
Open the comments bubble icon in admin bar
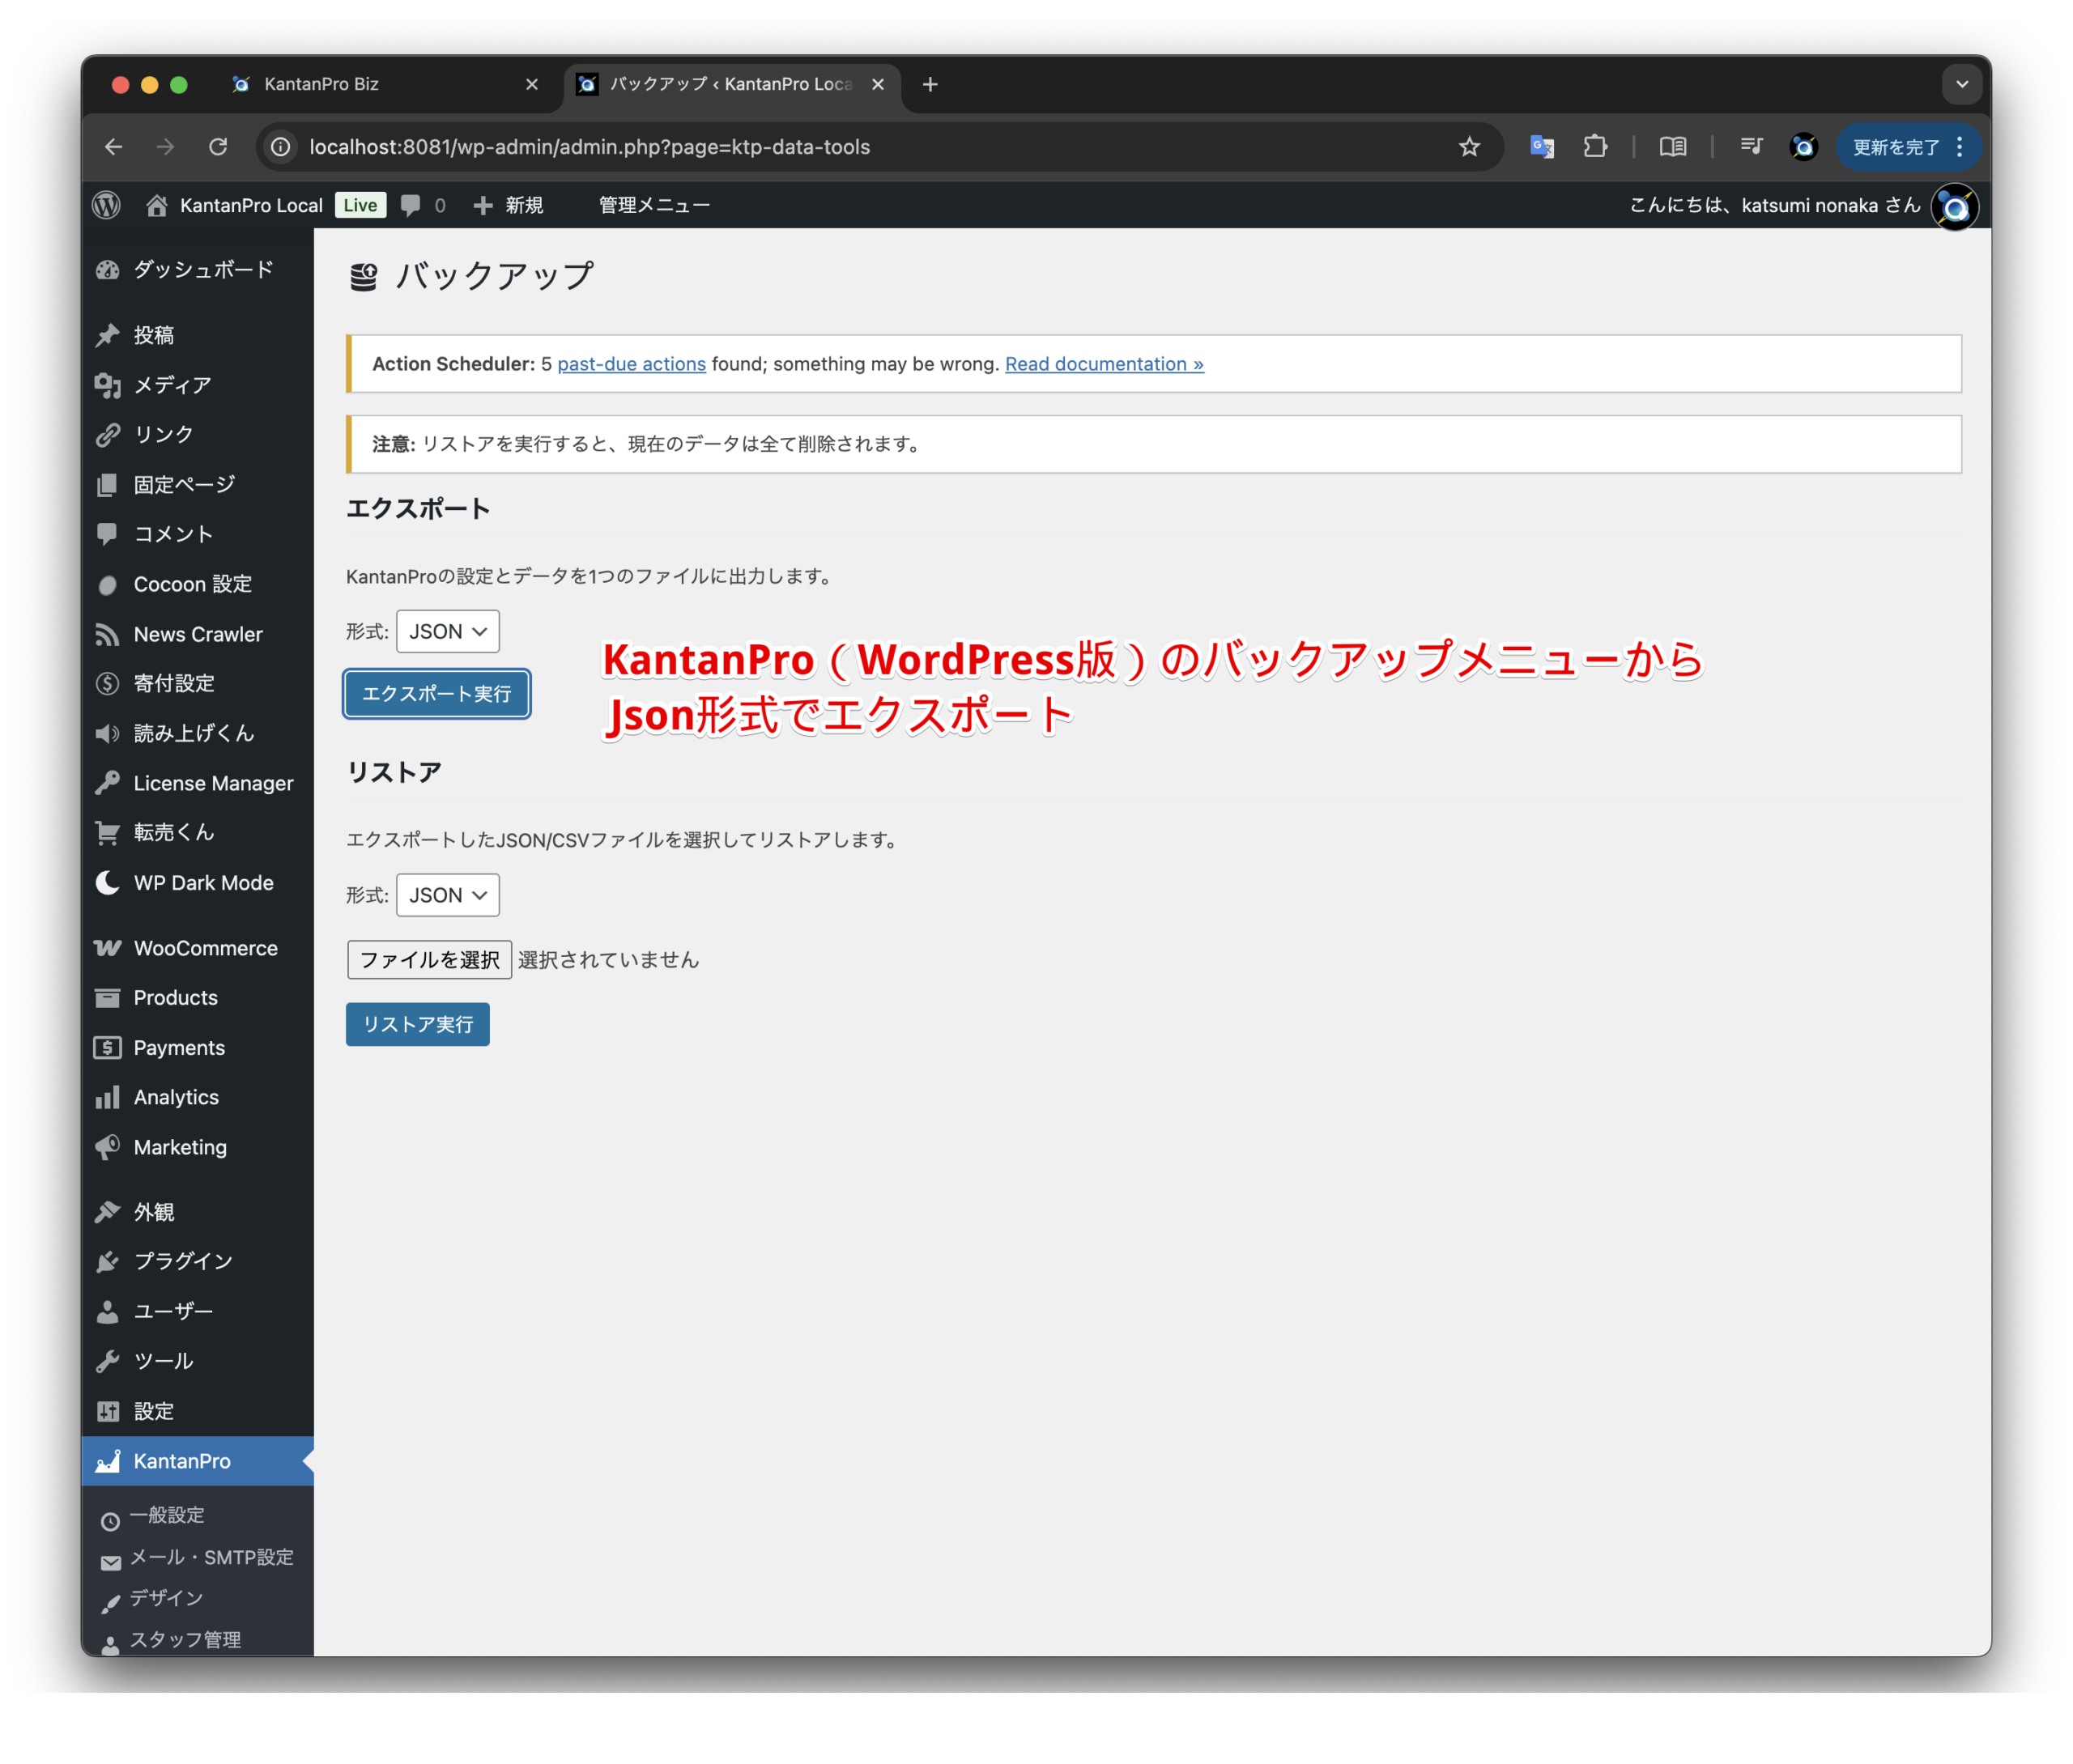tap(410, 205)
